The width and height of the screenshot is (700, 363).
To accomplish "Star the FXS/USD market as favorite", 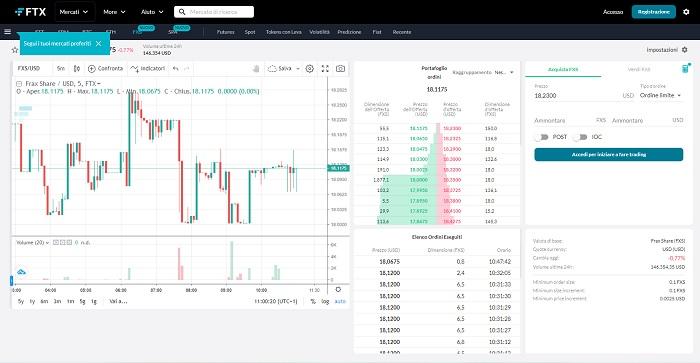I will (15, 50).
